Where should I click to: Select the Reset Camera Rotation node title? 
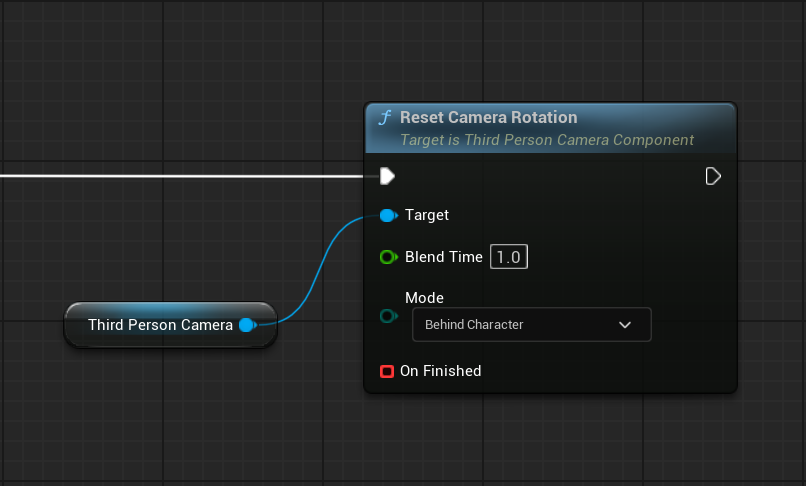(x=488, y=117)
